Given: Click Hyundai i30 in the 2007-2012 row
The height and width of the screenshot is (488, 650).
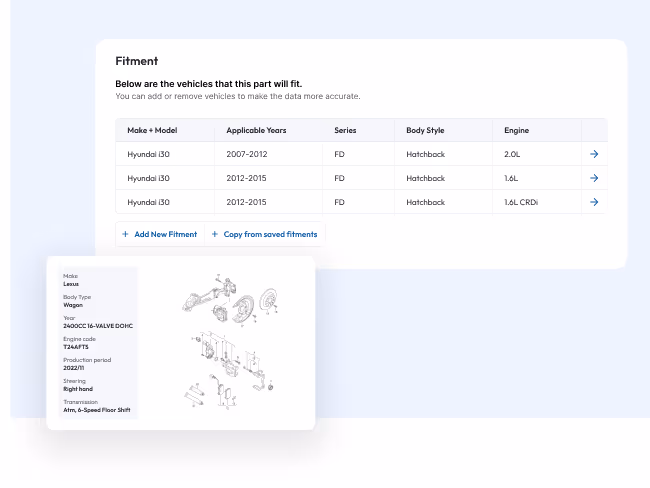Looking at the screenshot, I should [148, 154].
